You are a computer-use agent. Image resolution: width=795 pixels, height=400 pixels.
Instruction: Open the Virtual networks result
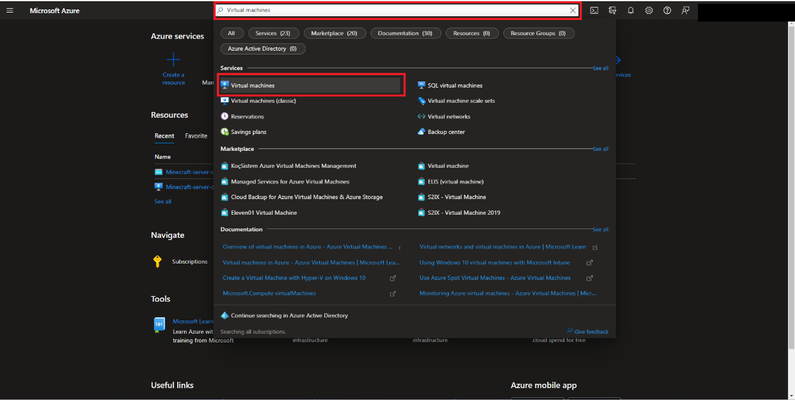point(449,116)
